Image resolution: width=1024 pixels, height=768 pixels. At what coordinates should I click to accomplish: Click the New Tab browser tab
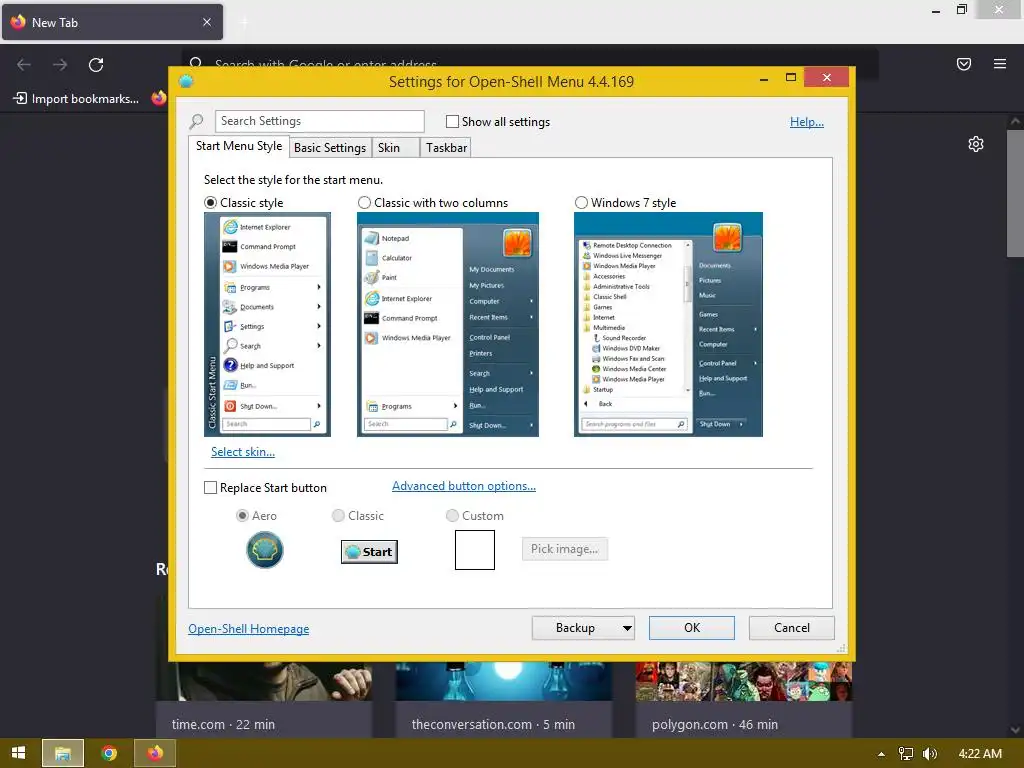pos(112,22)
